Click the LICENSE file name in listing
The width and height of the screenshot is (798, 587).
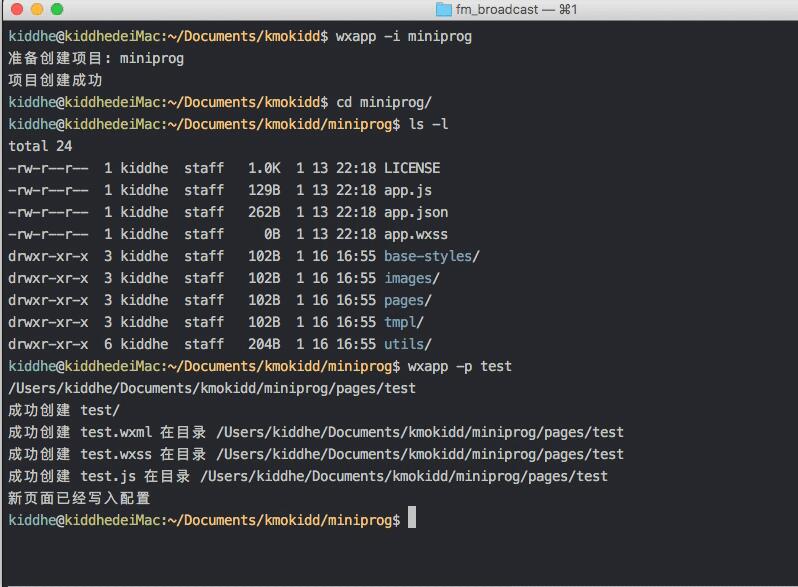pos(411,168)
